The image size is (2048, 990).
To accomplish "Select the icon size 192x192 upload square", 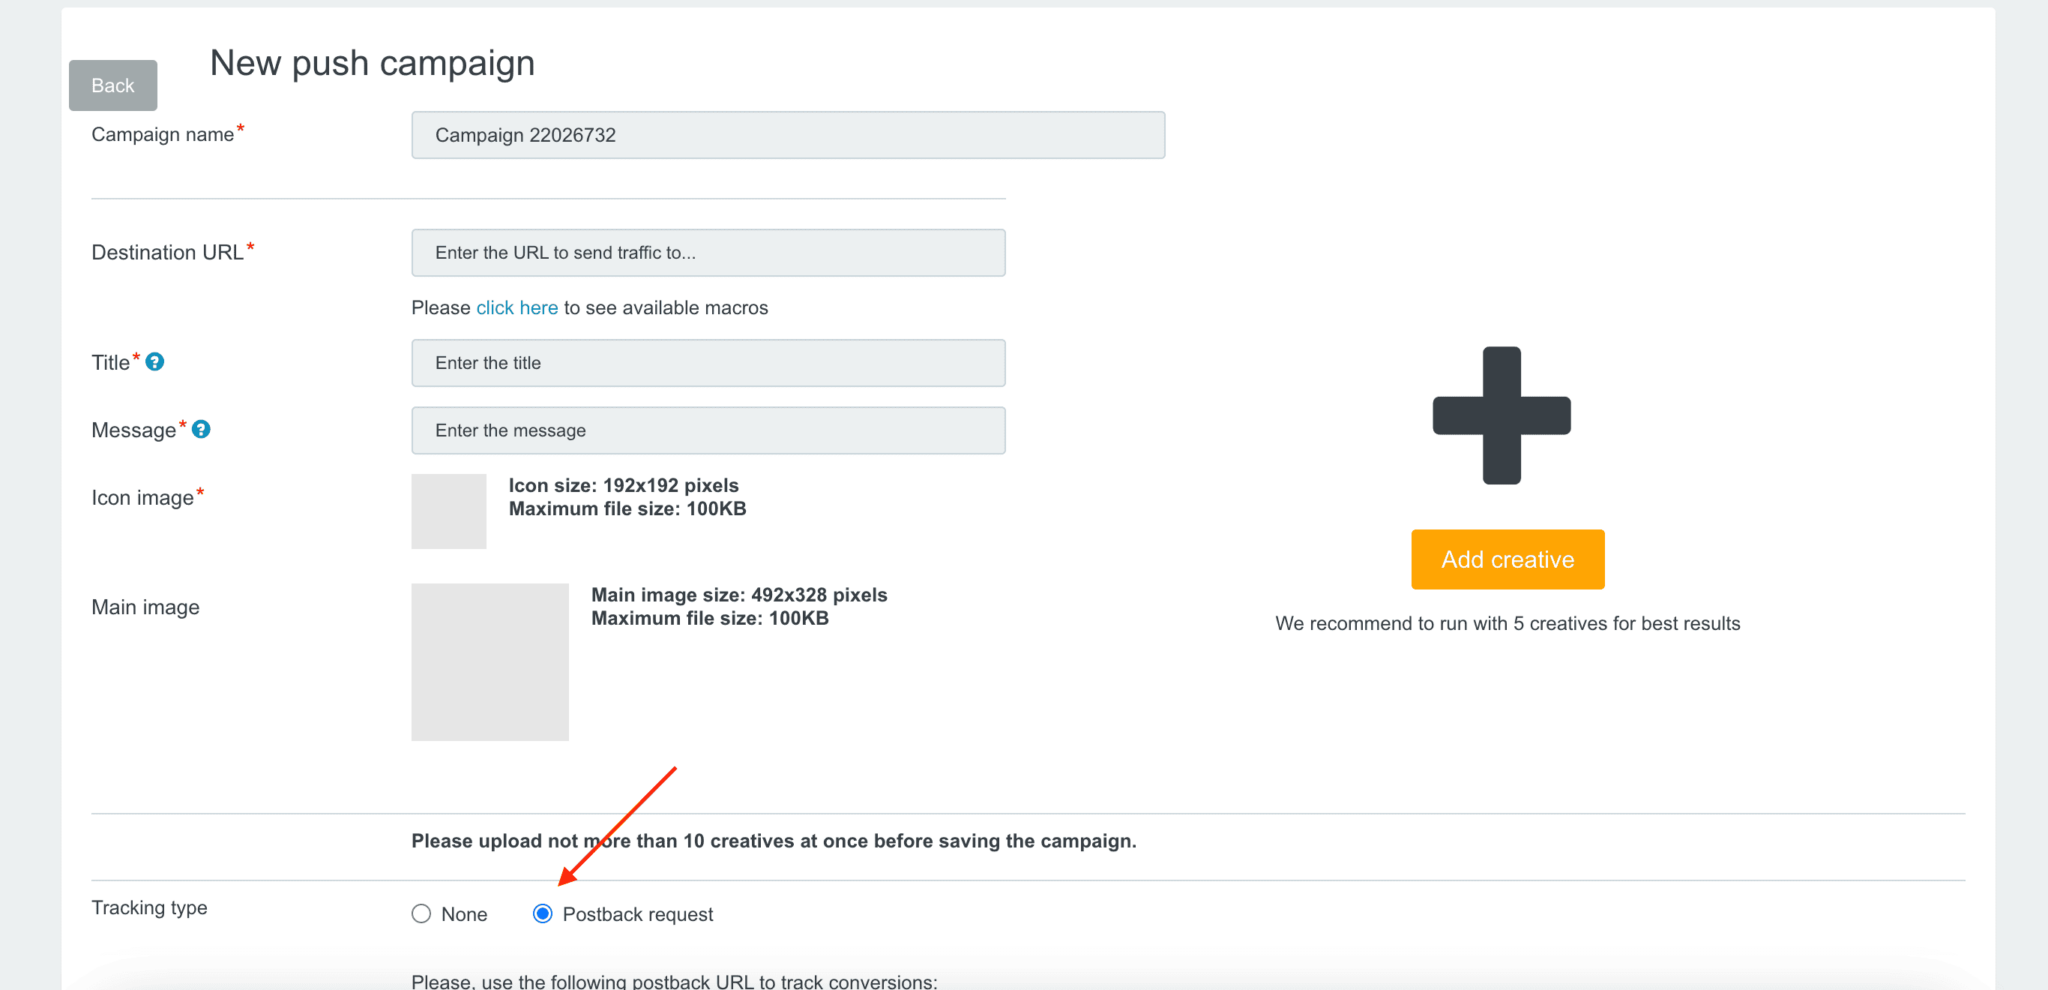I will pos(448,510).
